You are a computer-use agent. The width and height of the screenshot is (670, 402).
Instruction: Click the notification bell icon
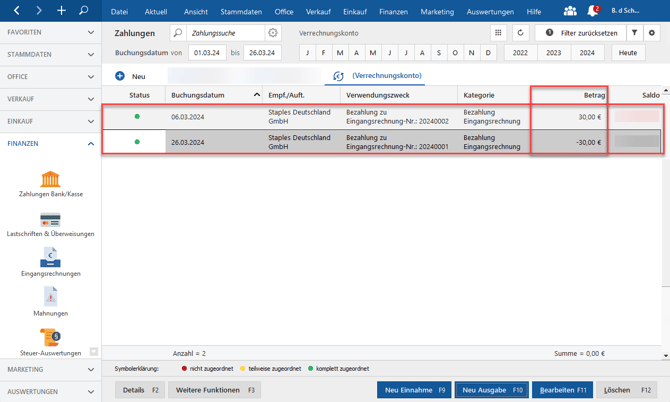(592, 11)
